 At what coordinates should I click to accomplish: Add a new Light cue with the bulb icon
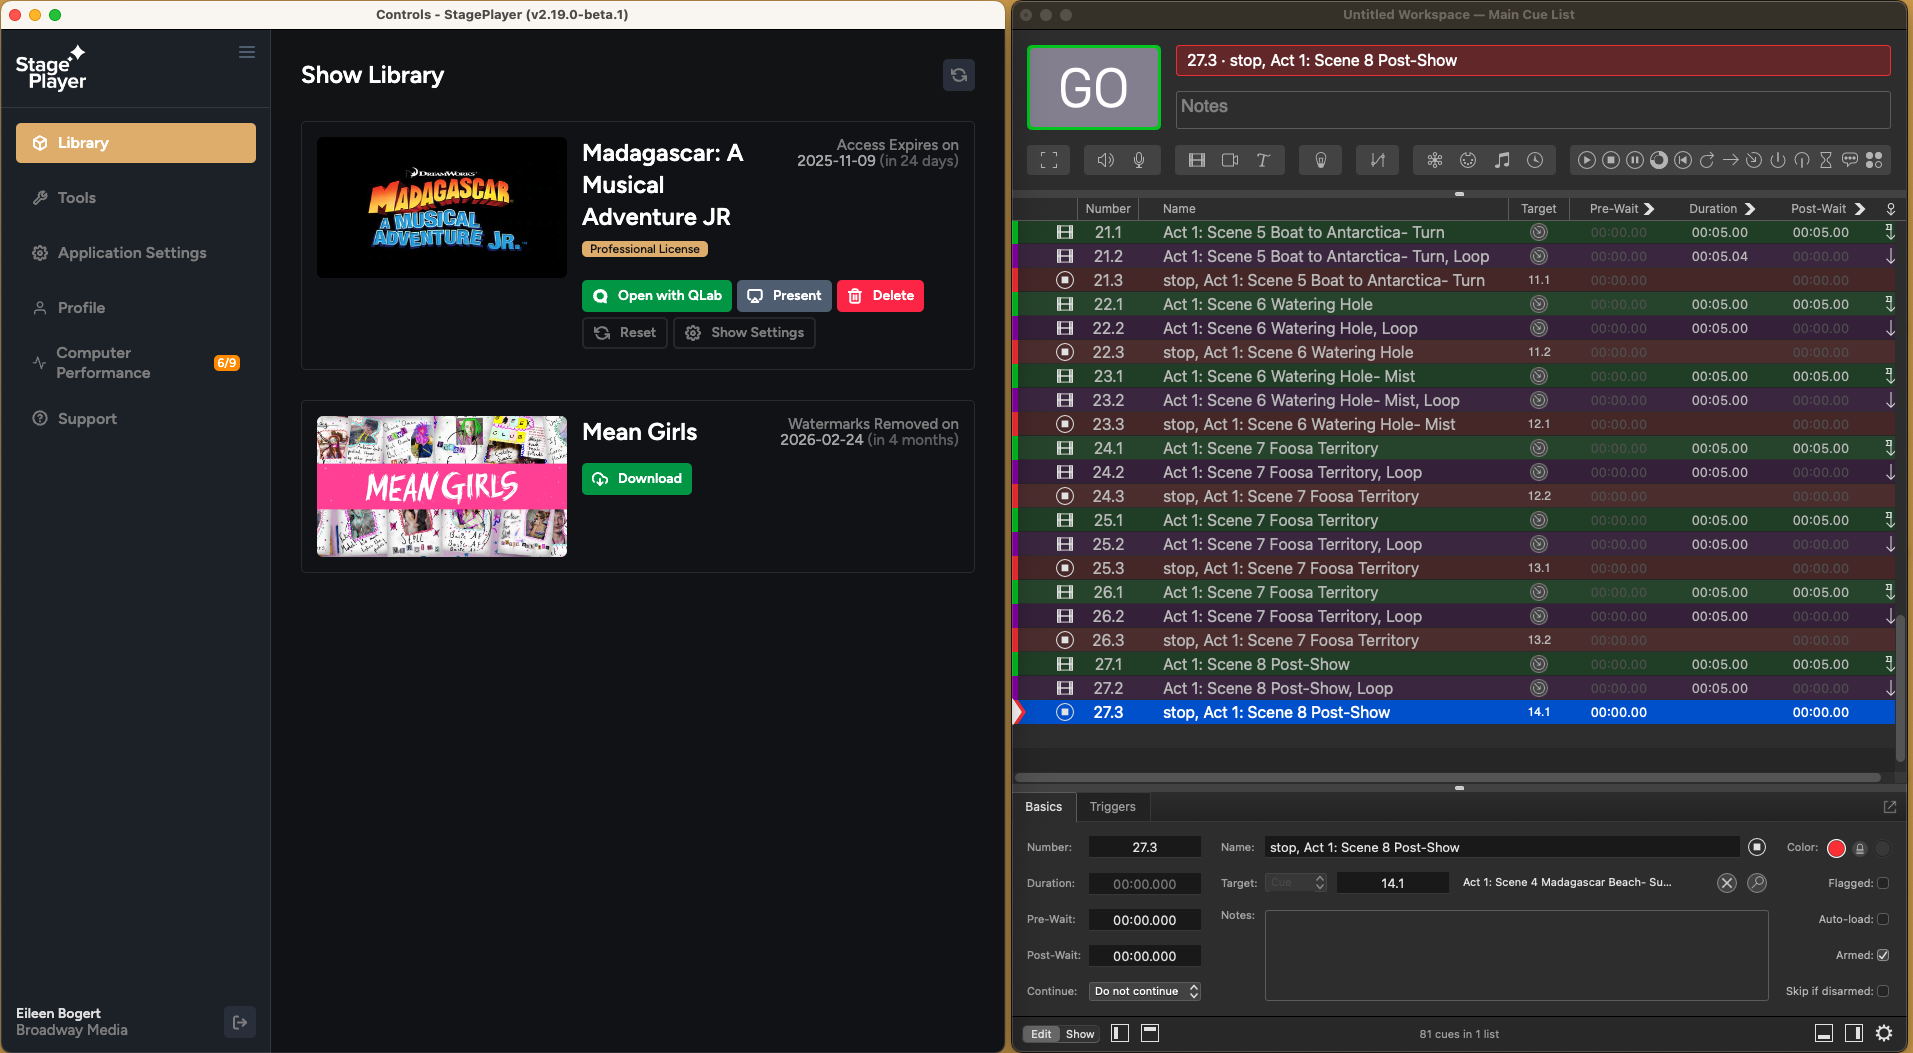[x=1321, y=160]
